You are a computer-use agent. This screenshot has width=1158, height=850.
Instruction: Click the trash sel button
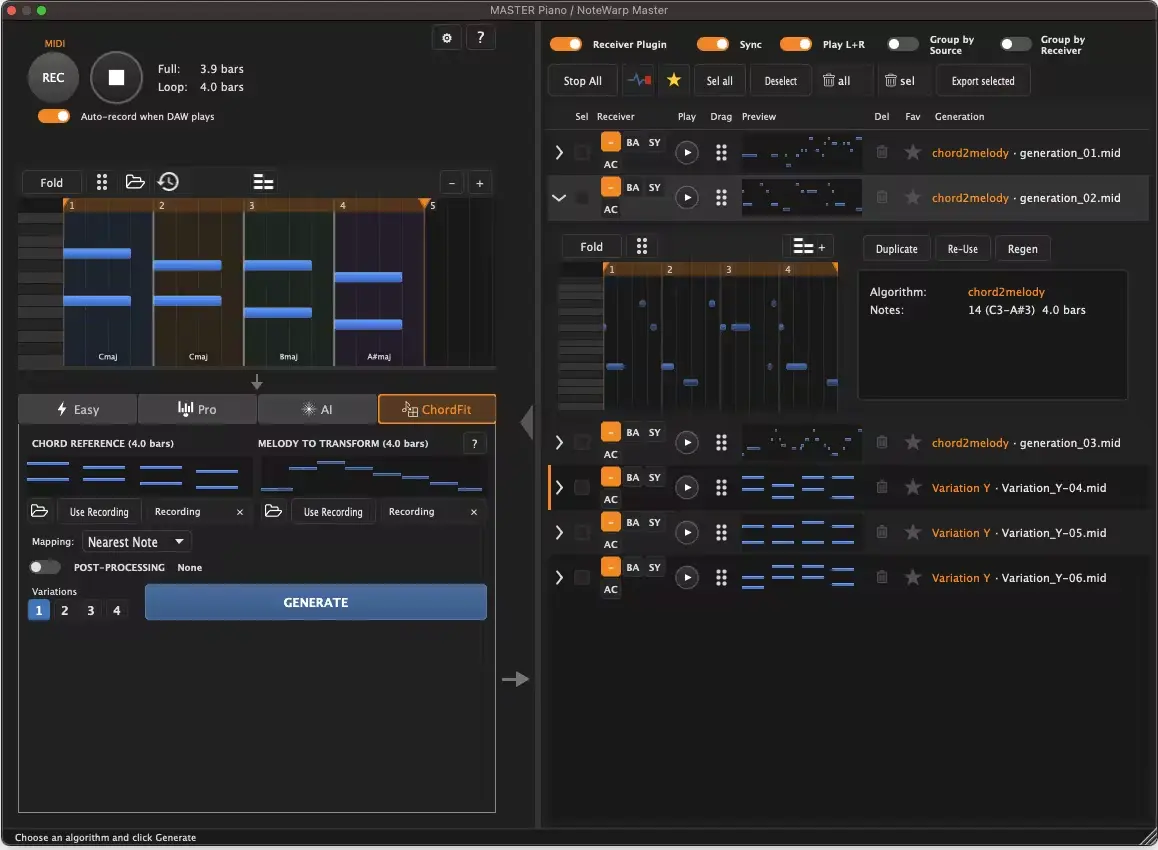(900, 81)
